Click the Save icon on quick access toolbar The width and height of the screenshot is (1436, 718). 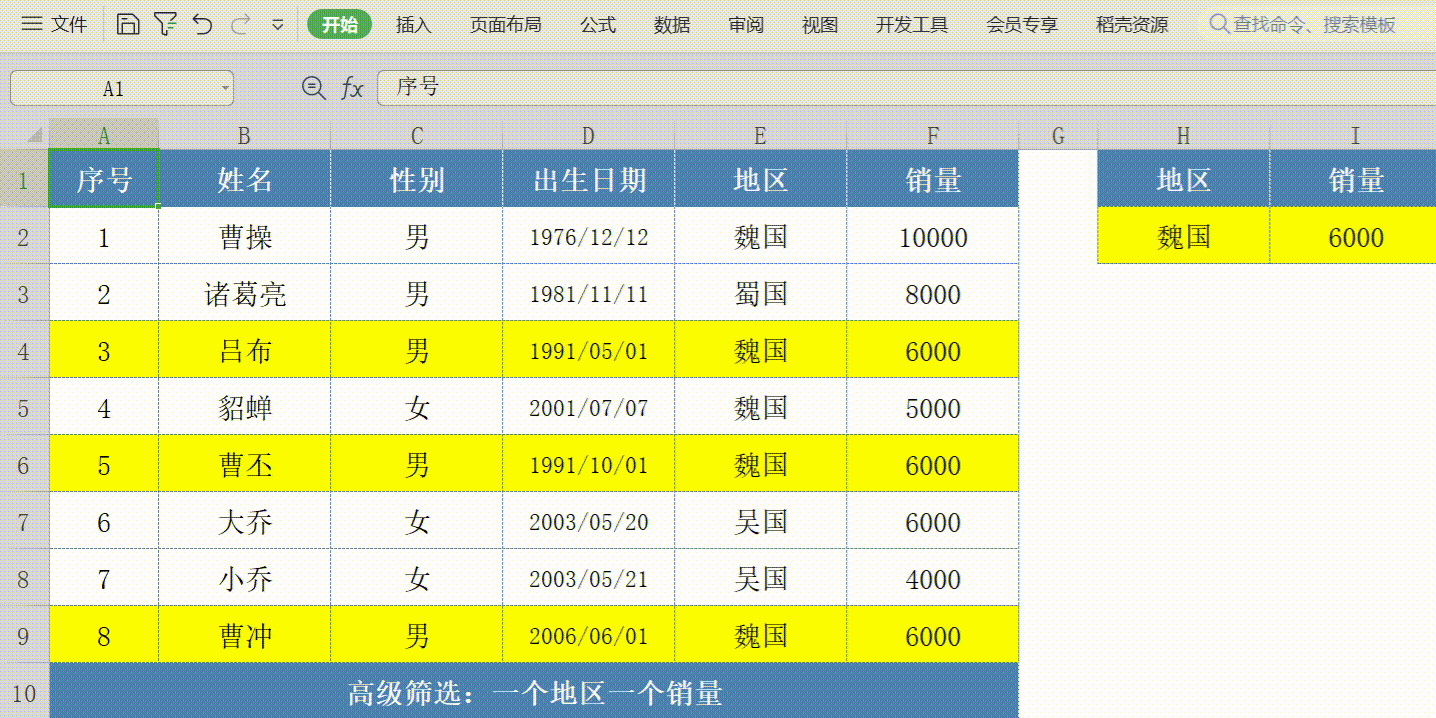(x=129, y=22)
